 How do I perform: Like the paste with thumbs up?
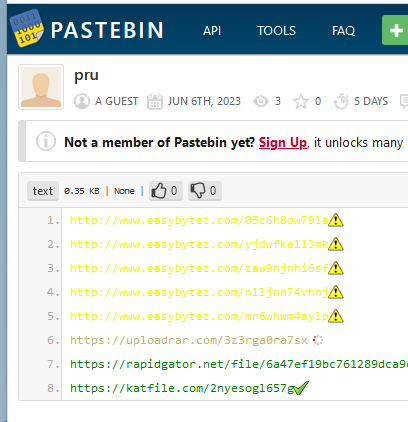pyautogui.click(x=165, y=191)
